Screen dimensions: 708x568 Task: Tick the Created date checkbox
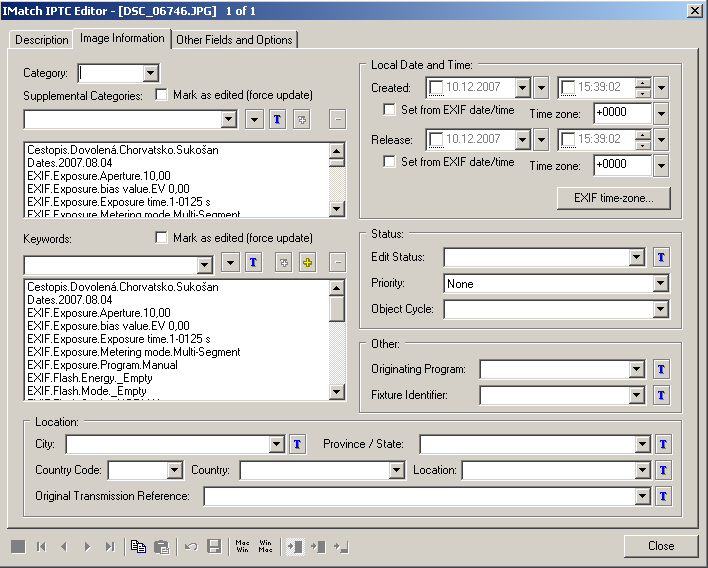click(x=436, y=88)
